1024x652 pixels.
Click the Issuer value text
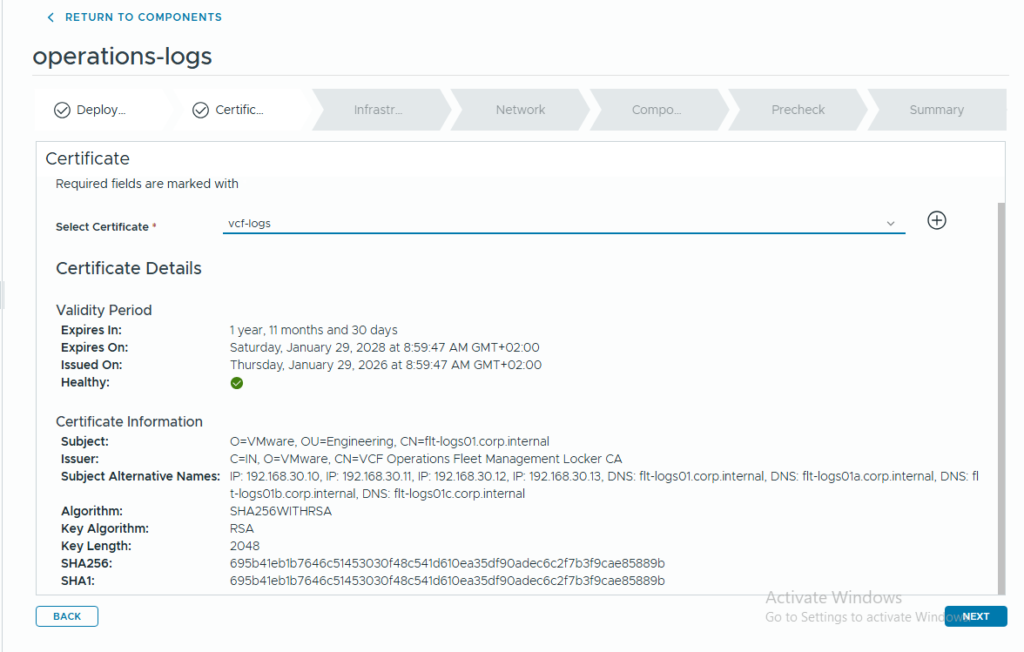point(425,459)
